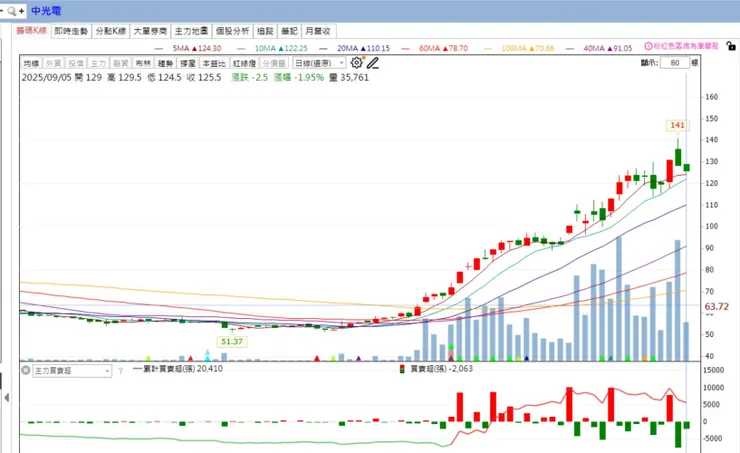Switch to the 主力地圖 tab

pyautogui.click(x=191, y=31)
